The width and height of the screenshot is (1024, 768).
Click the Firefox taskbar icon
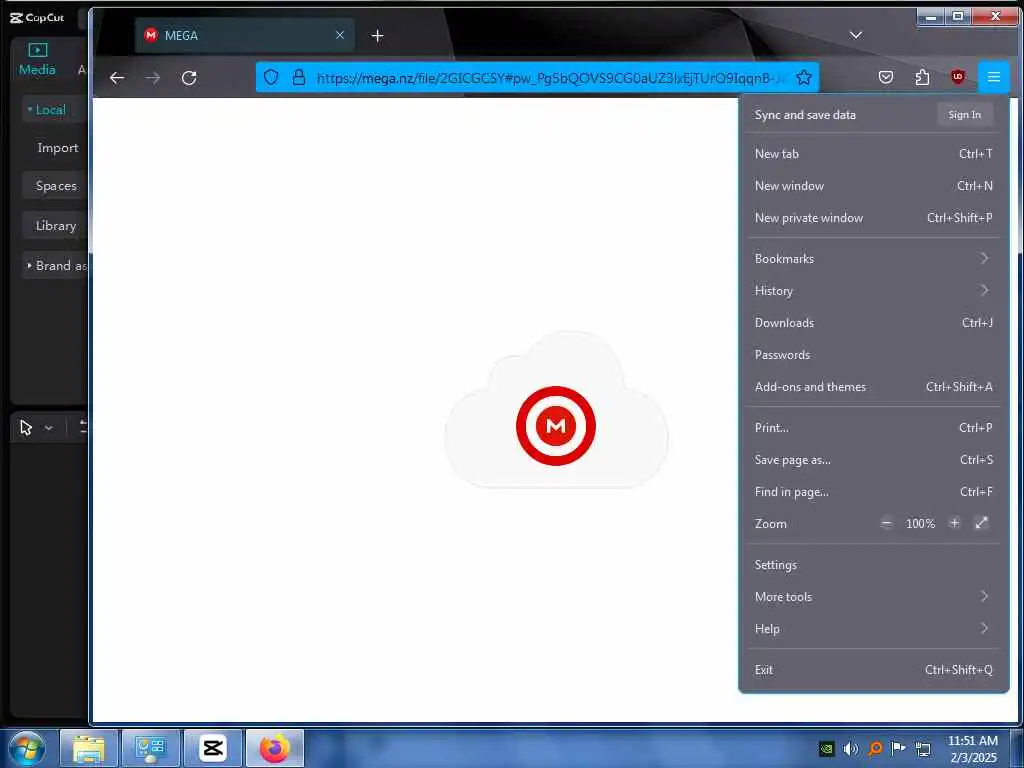click(275, 748)
